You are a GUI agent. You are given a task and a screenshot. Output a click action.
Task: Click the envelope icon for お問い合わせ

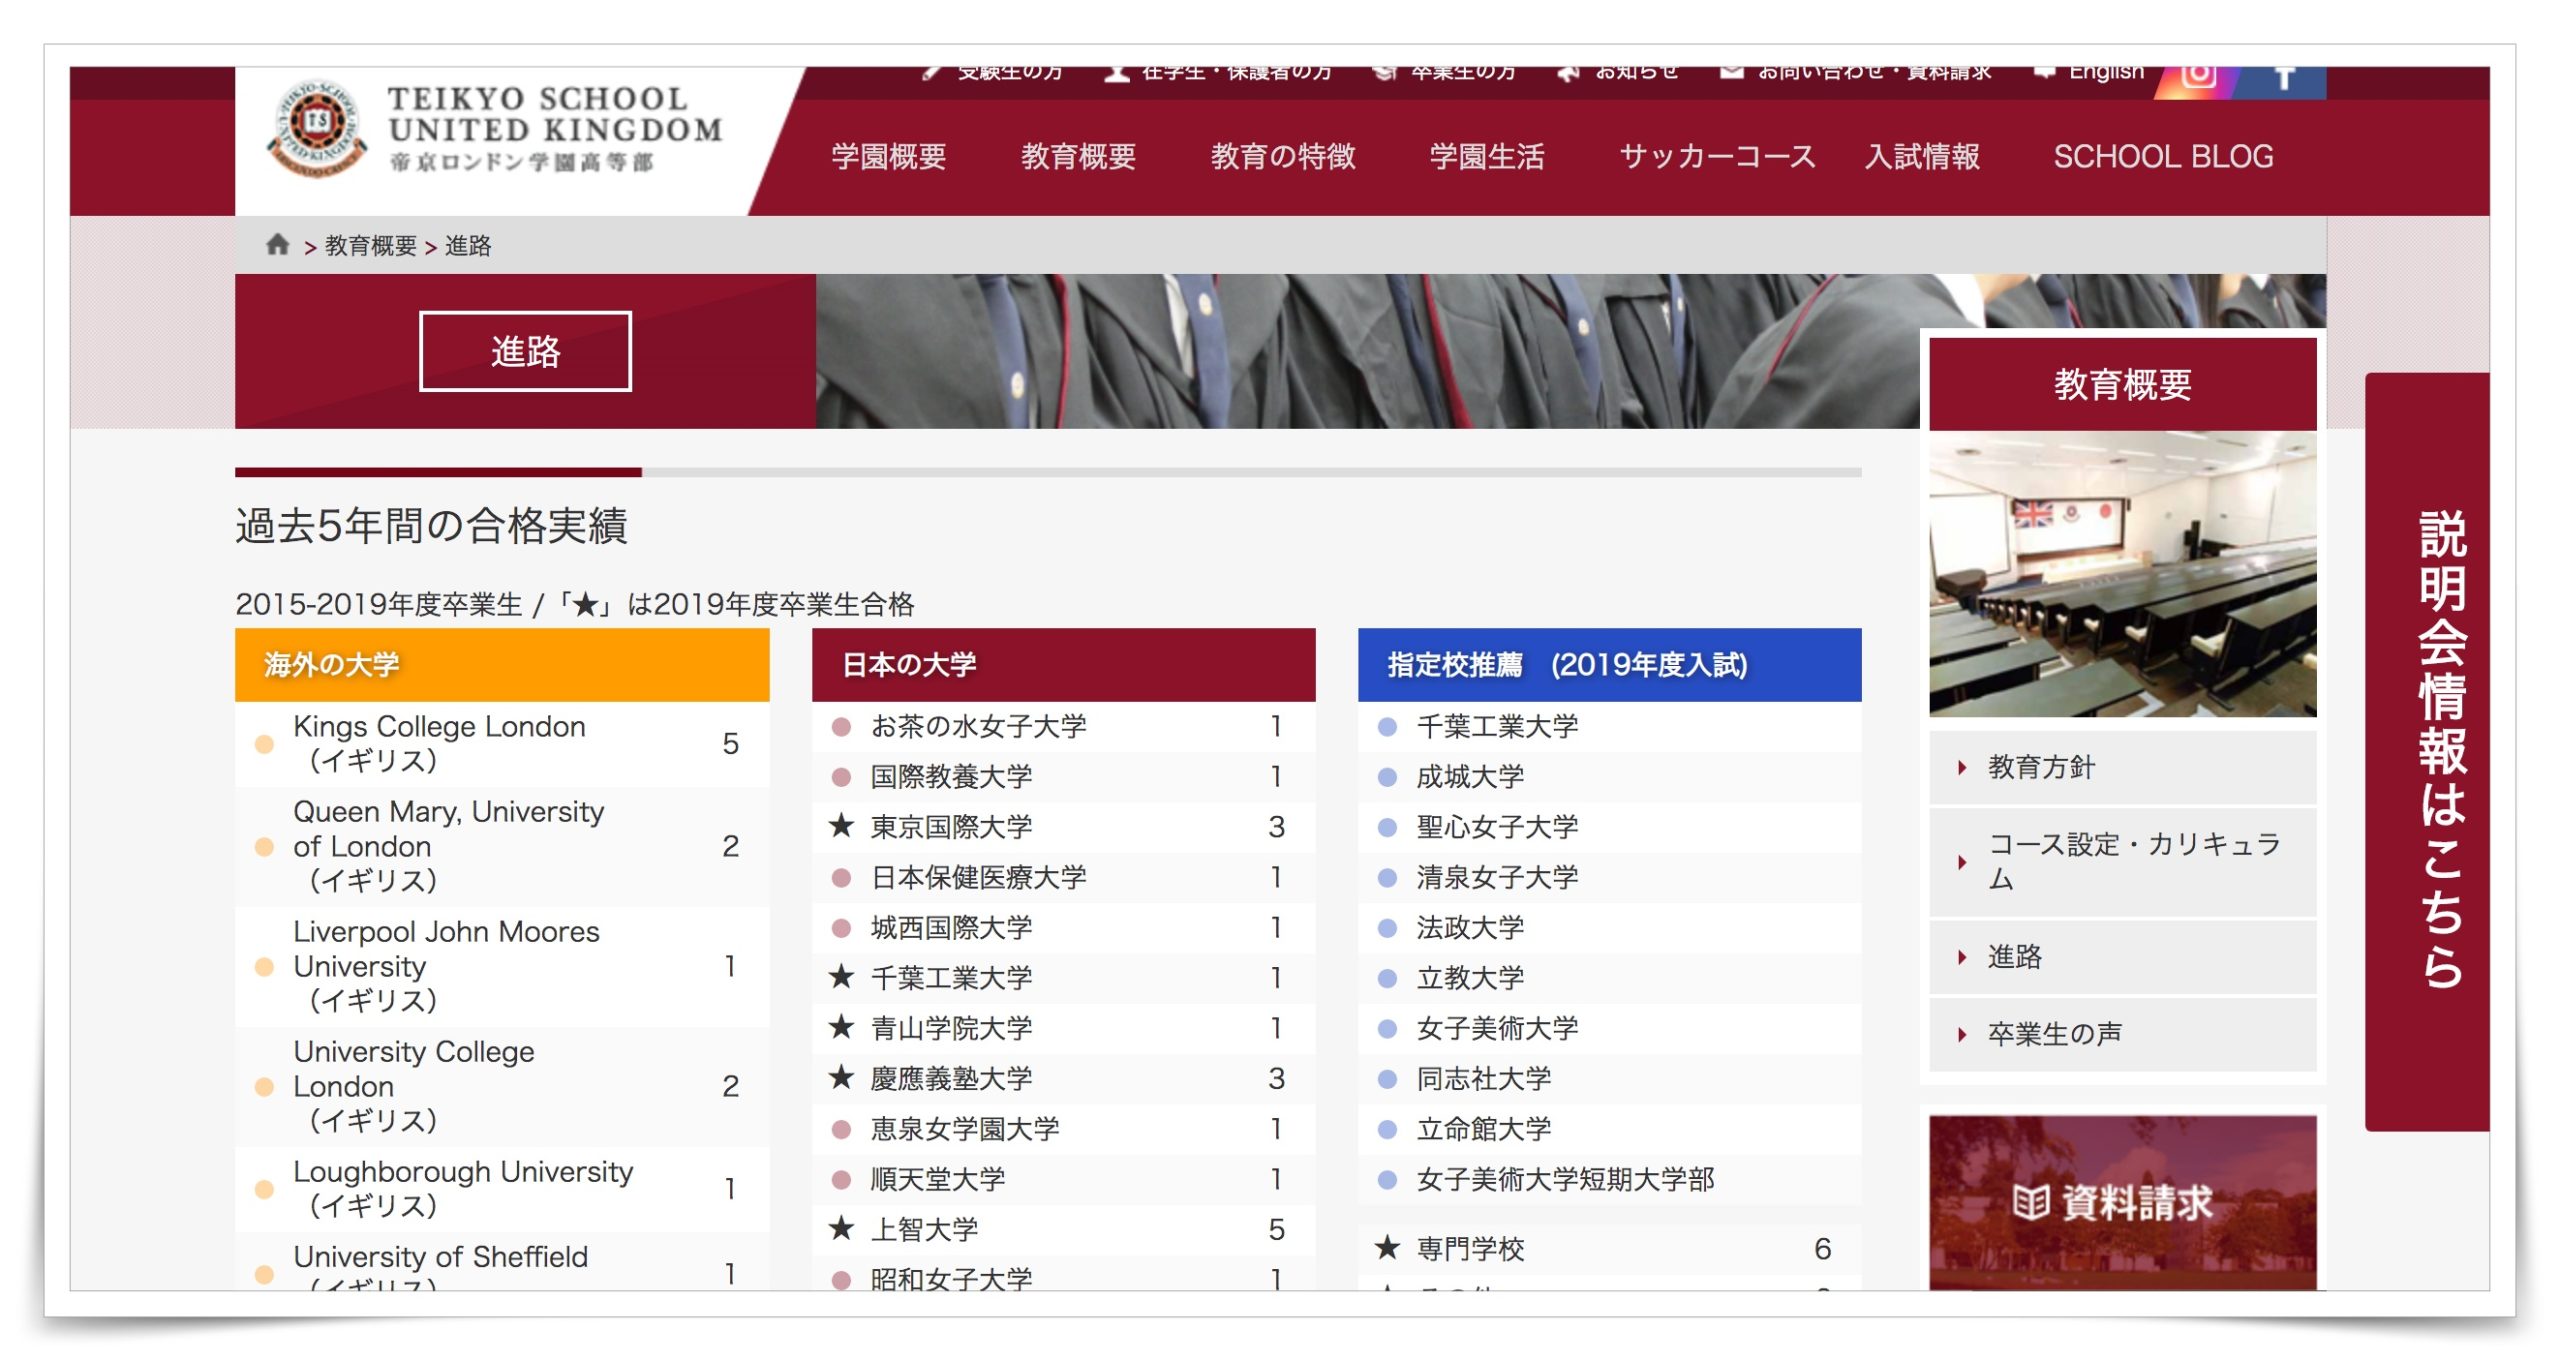click(1731, 72)
